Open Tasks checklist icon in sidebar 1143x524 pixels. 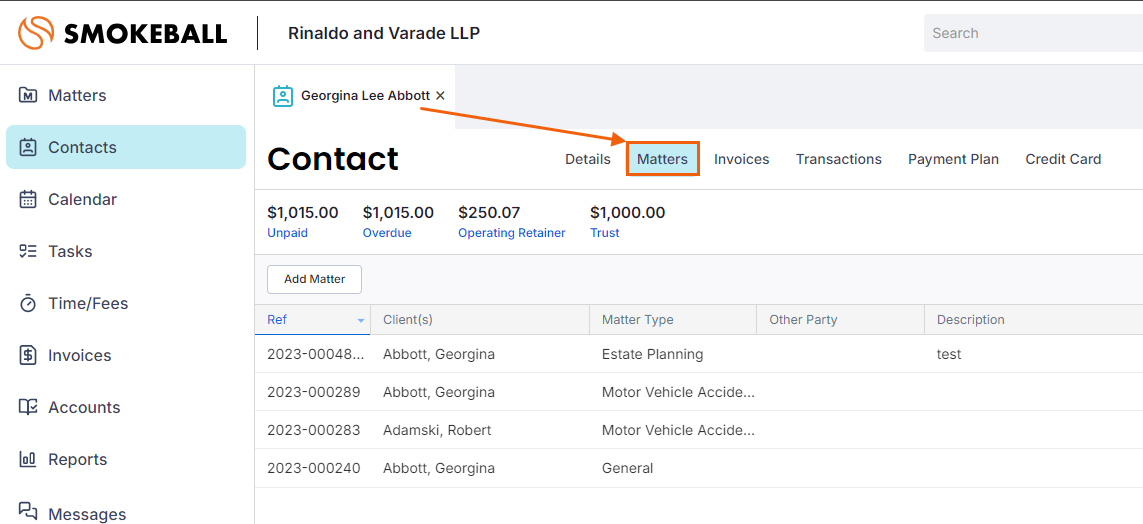click(28, 251)
